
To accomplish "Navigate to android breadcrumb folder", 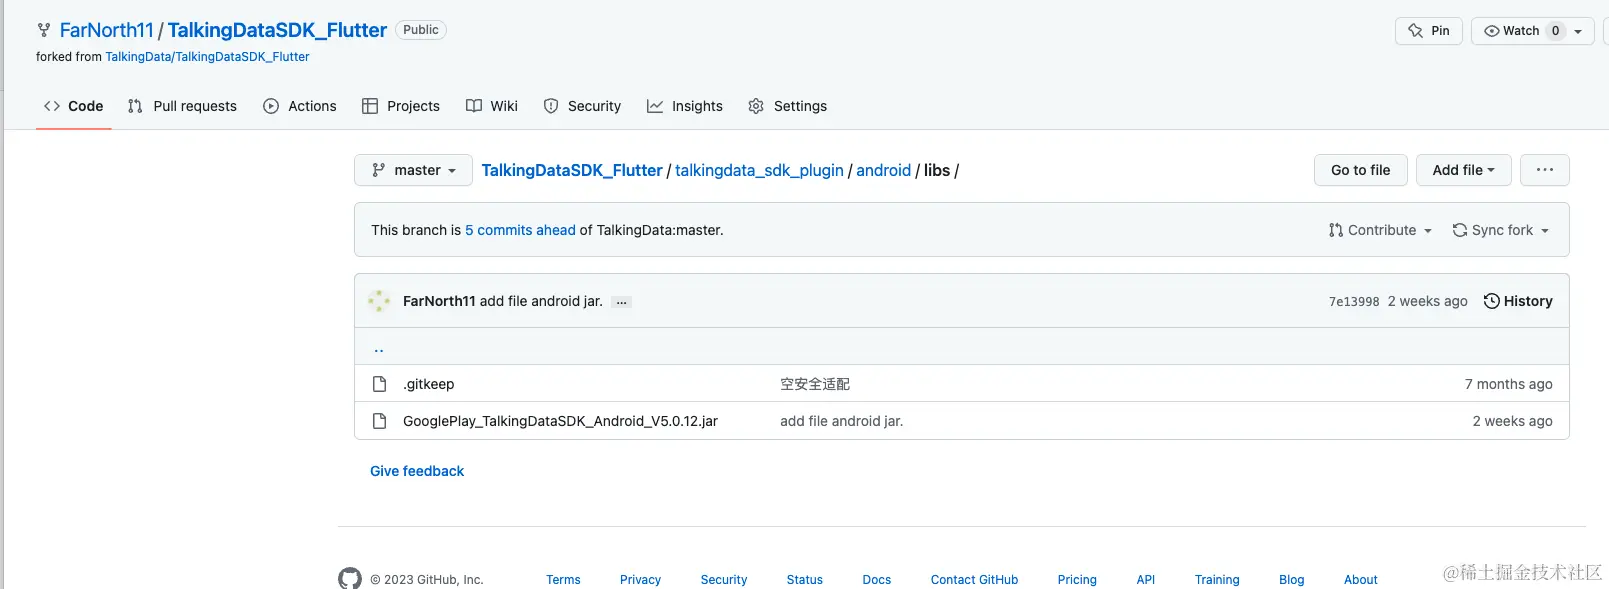I will point(883,170).
